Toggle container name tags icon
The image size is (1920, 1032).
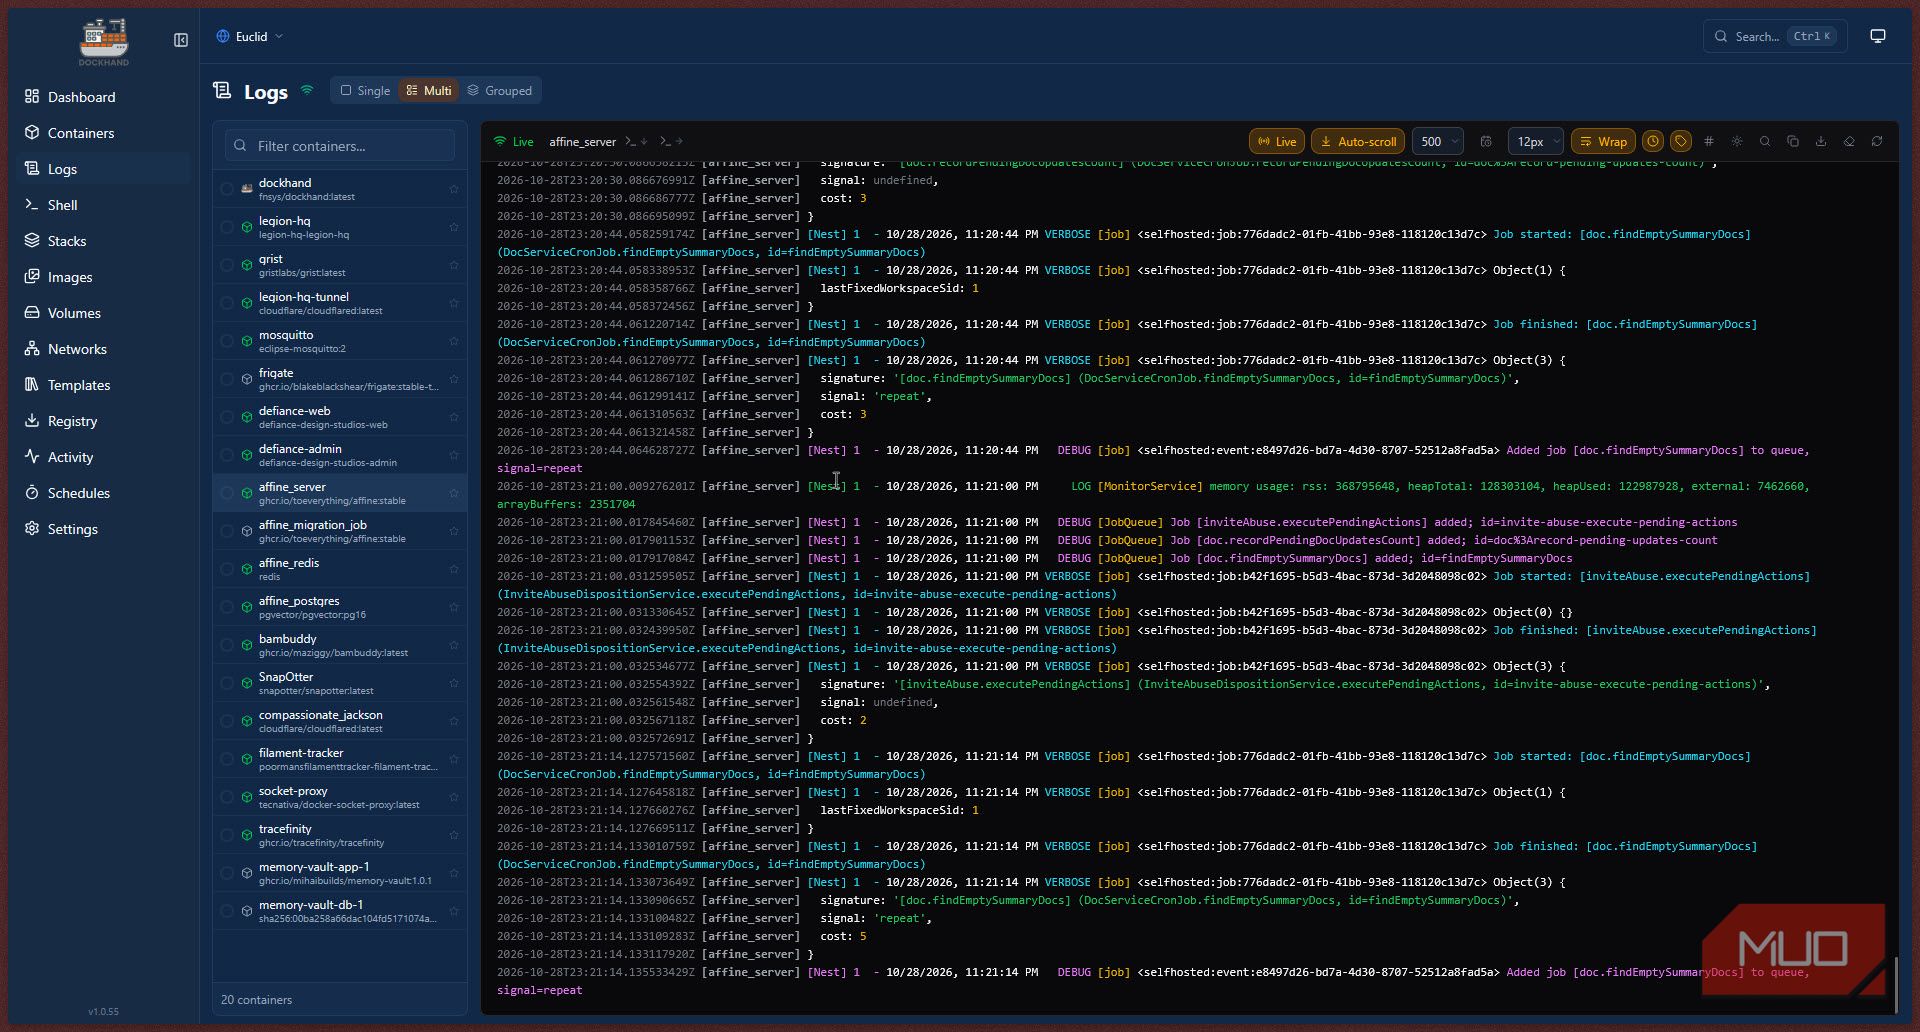pos(1681,141)
